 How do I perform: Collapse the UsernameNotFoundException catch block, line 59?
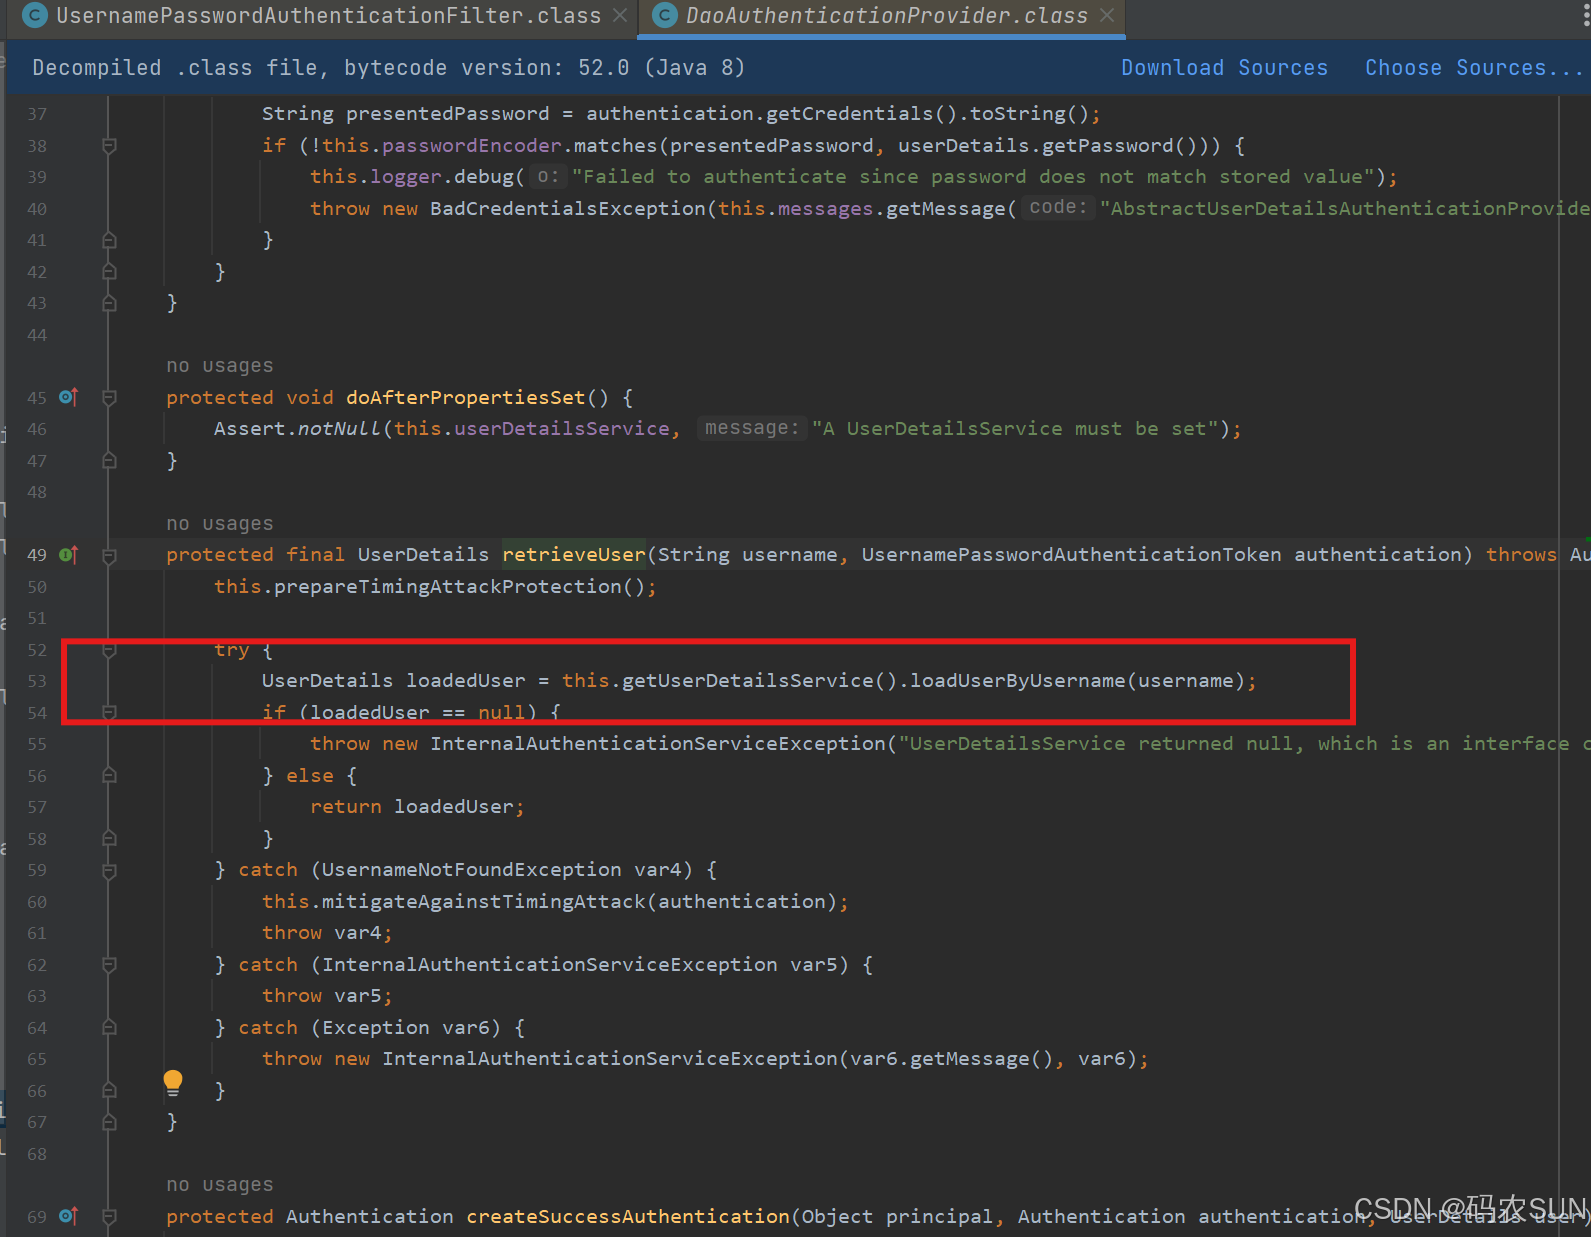click(x=109, y=871)
